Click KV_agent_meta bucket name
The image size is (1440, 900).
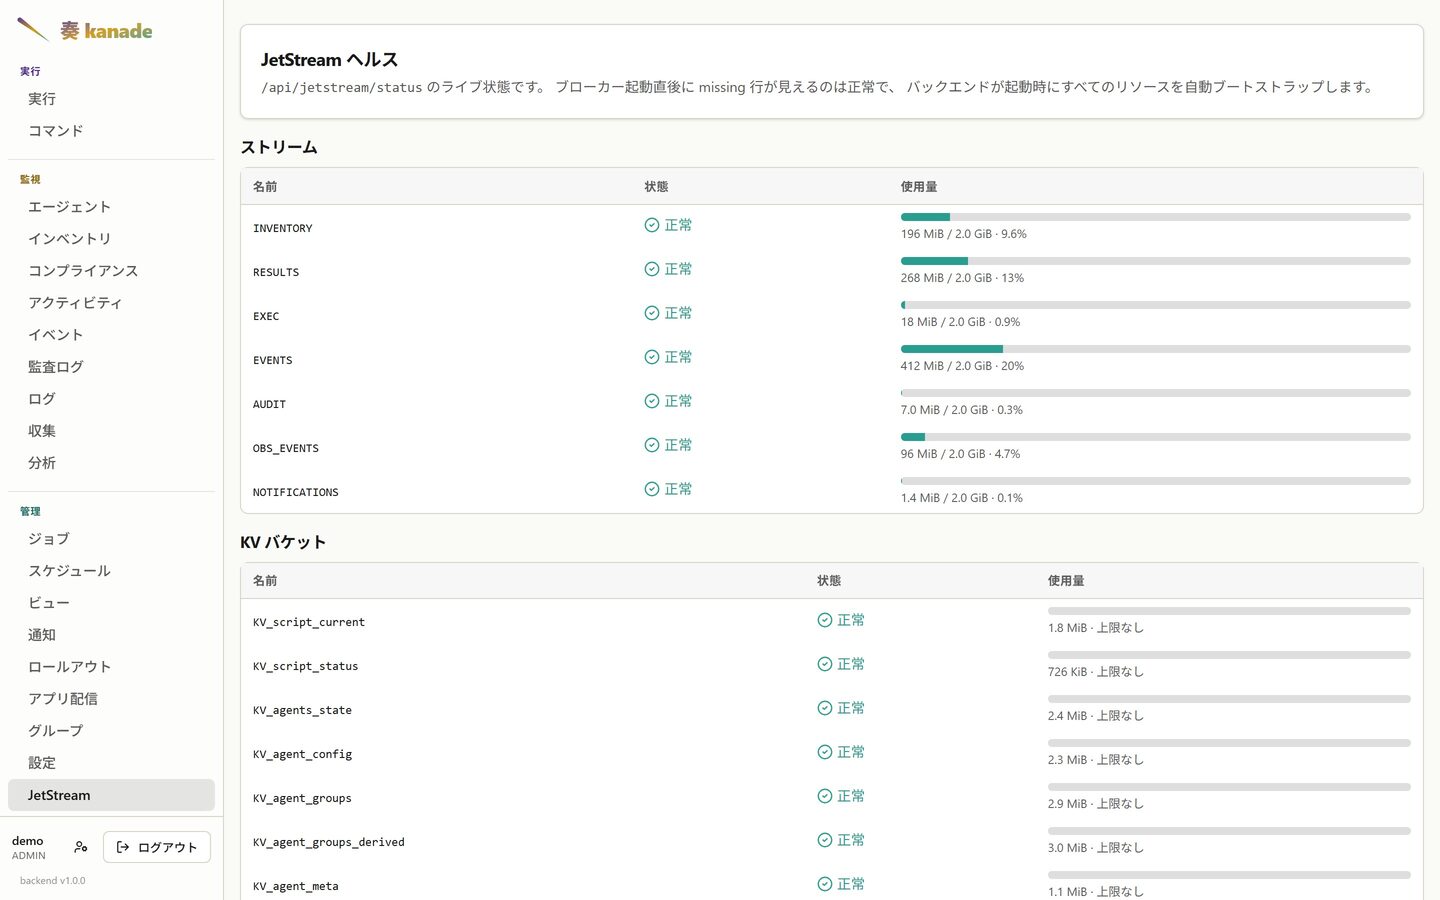point(296,886)
